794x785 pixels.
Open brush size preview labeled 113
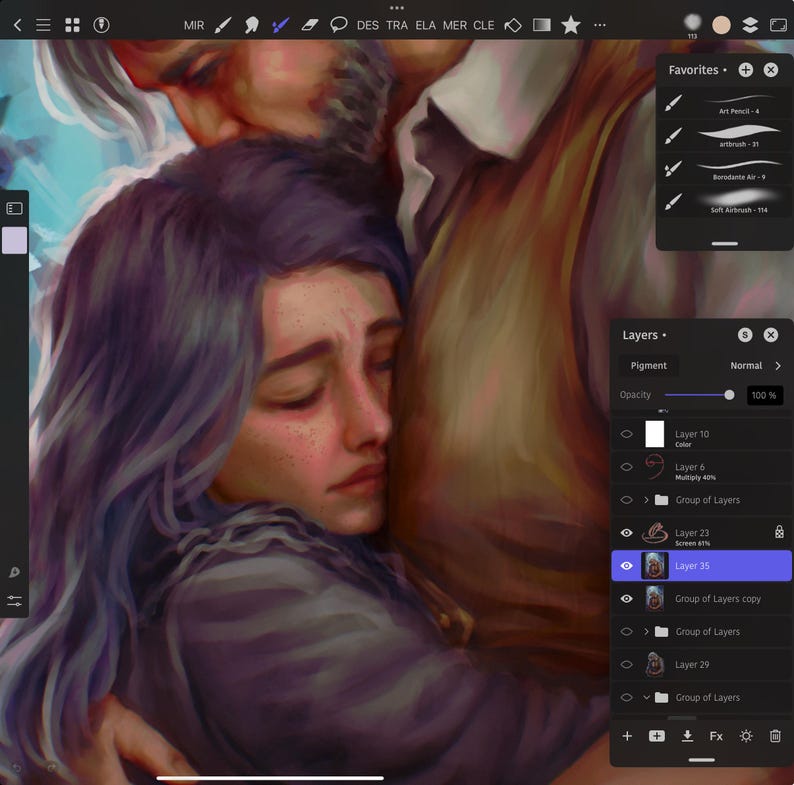(692, 26)
